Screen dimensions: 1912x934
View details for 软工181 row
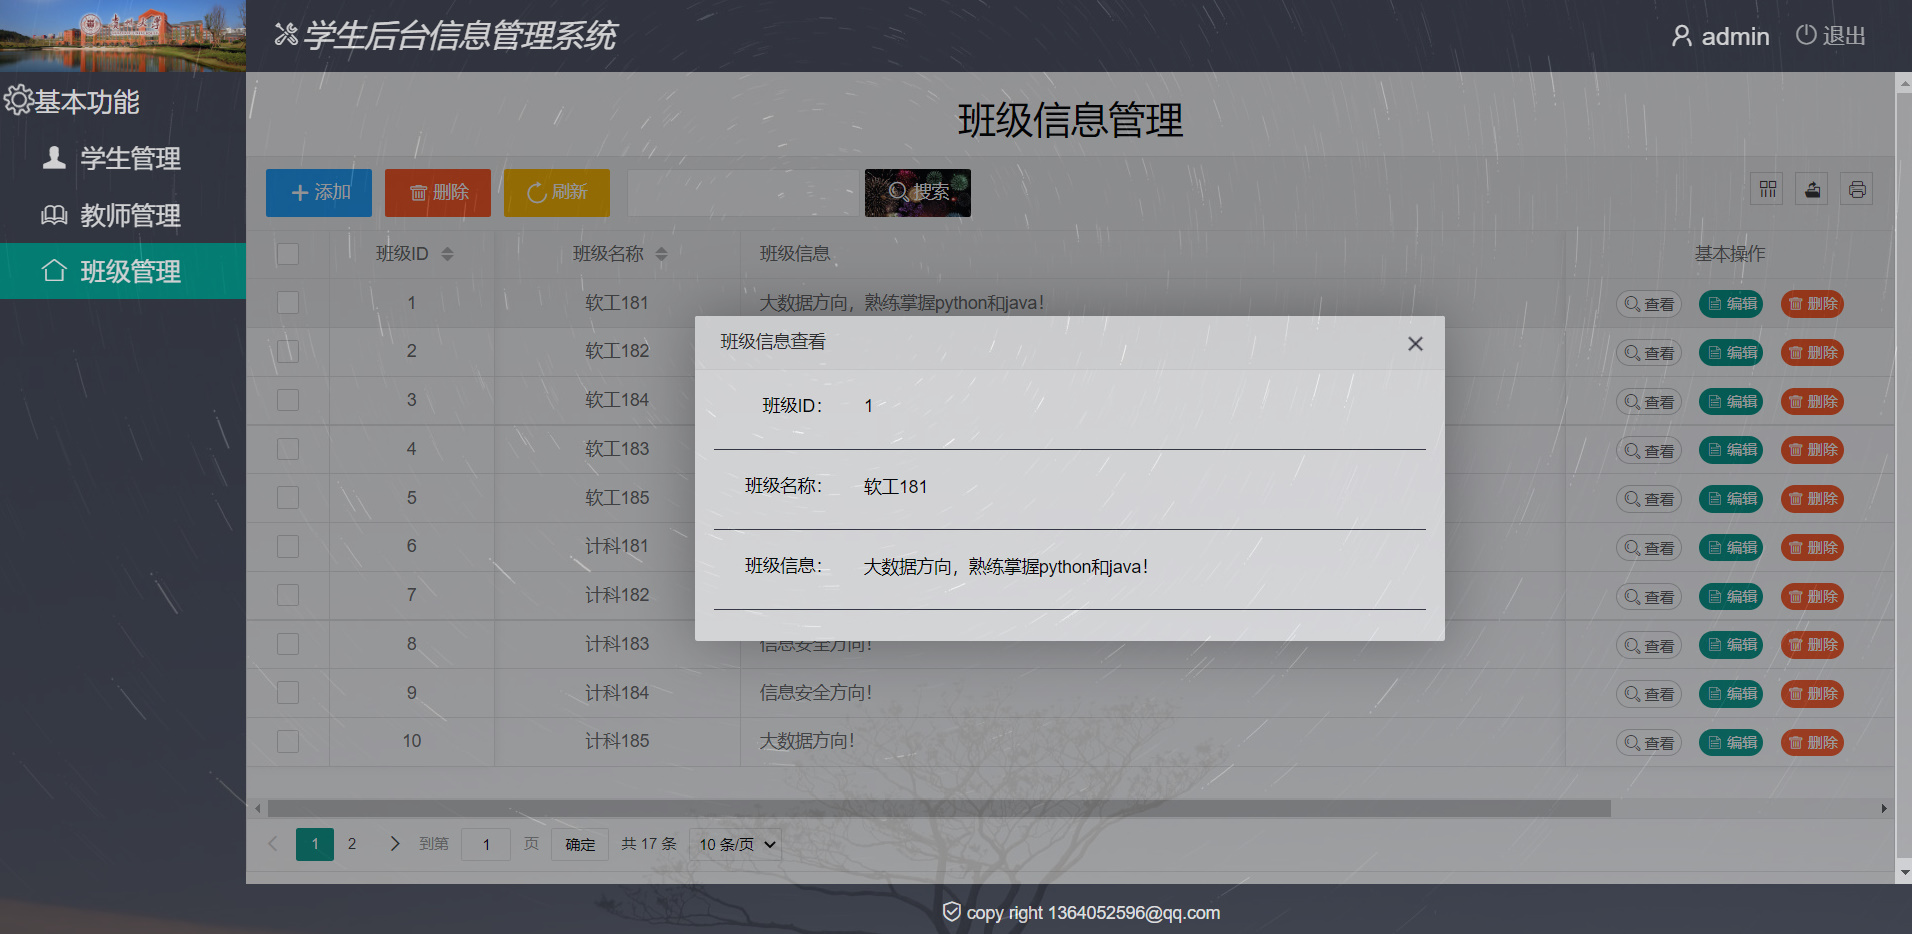point(1649,304)
